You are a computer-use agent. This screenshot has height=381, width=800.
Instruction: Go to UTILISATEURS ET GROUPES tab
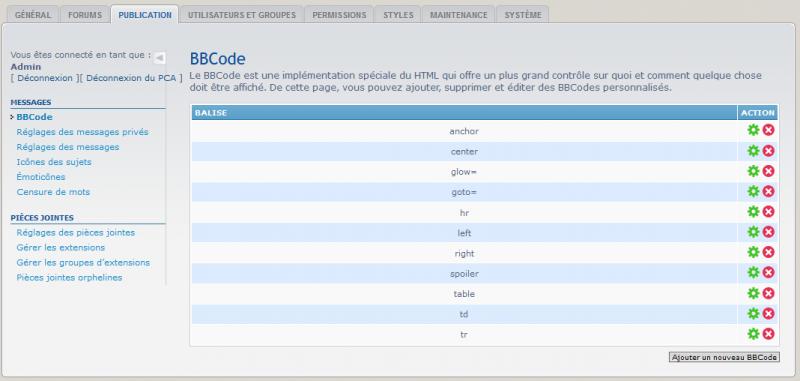pyautogui.click(x=242, y=15)
